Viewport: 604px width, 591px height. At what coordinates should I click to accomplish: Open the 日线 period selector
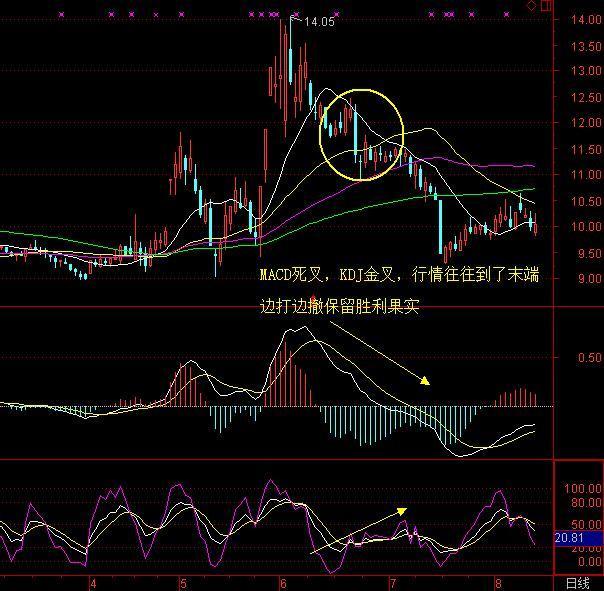coord(578,583)
